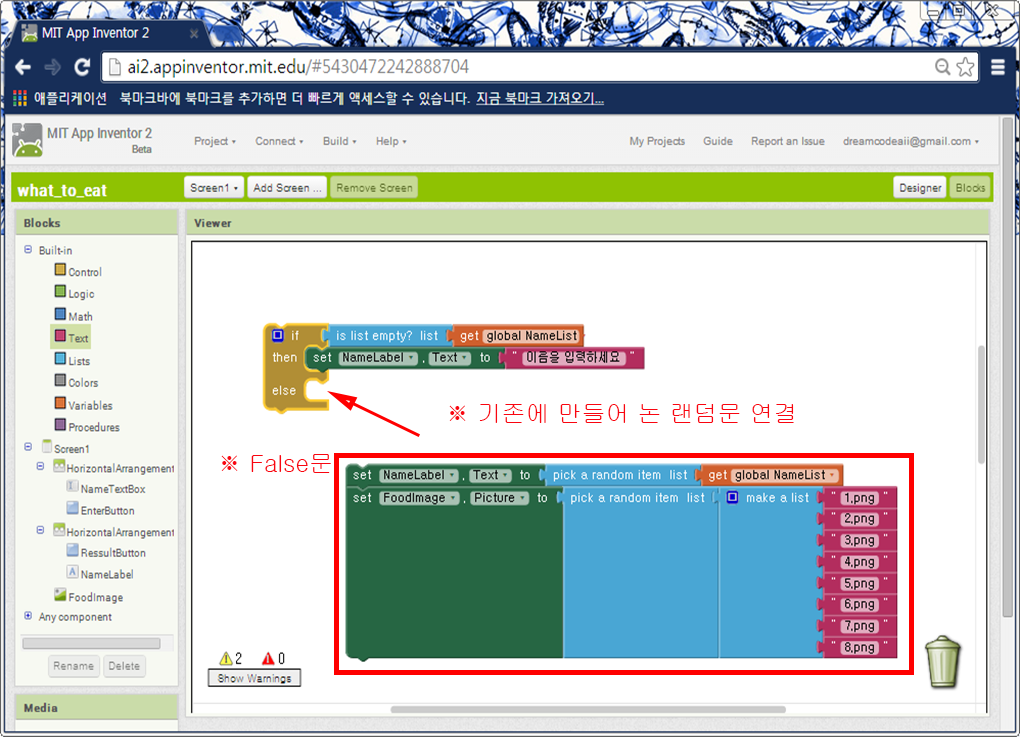Viewport: 1020px width, 737px height.
Task: Open the Connect menu
Action: click(x=279, y=141)
